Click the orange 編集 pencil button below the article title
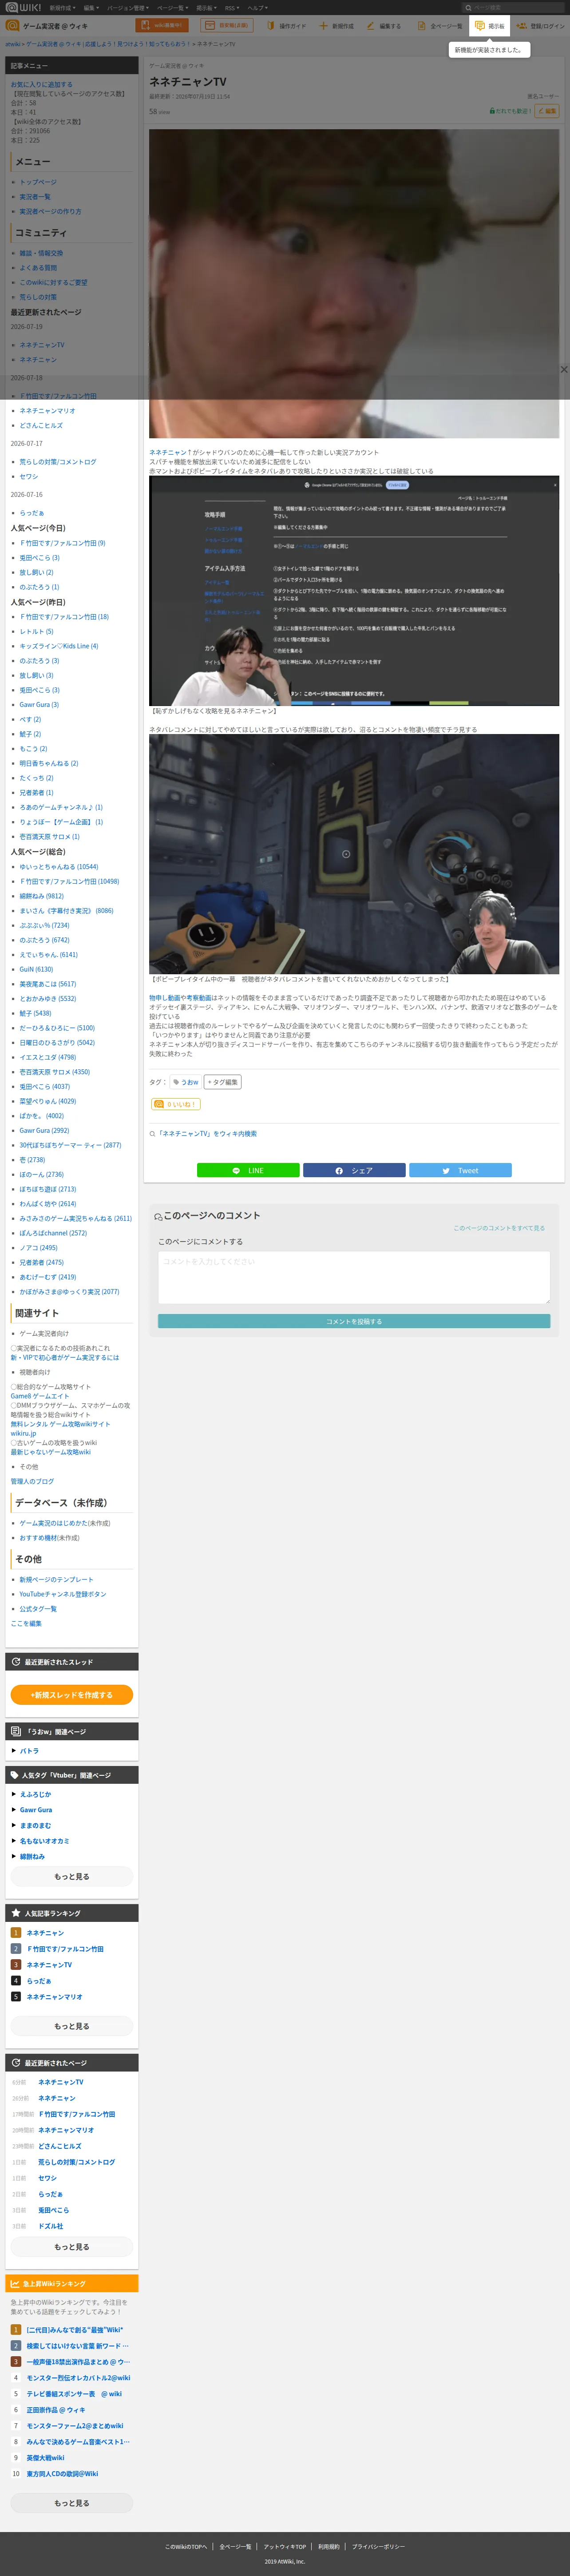This screenshot has height=2576, width=570. pyautogui.click(x=547, y=111)
